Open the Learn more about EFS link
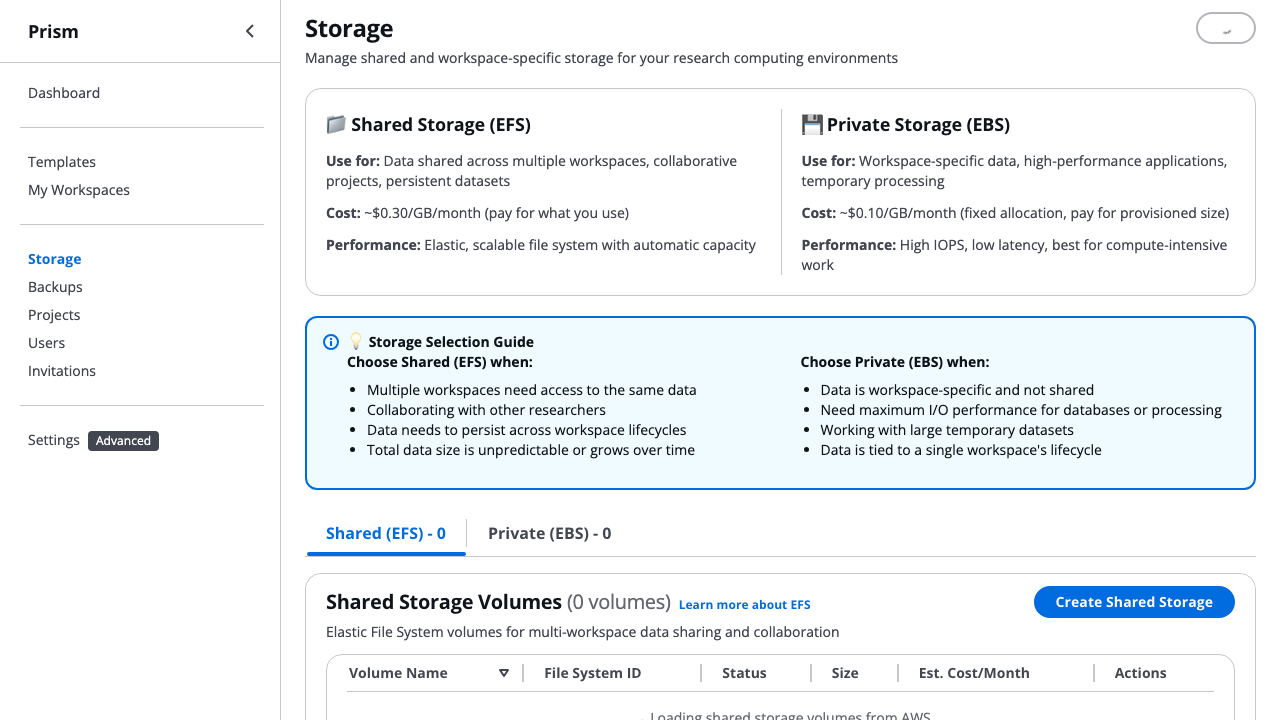This screenshot has width=1280, height=720. pos(745,605)
